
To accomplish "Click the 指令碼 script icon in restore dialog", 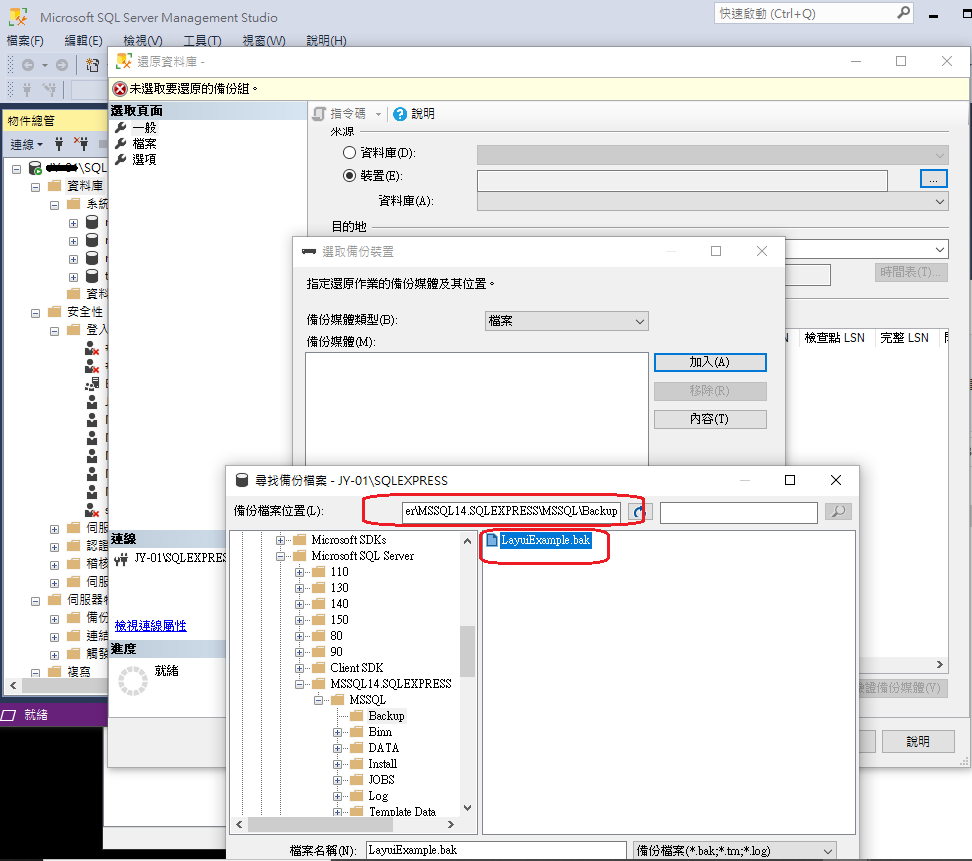I will click(x=319, y=114).
